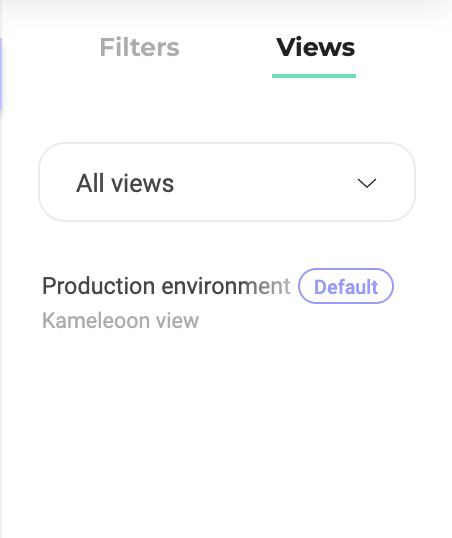Screen dimensions: 452x538
Task: Expand view type list via down arrow
Action: (367, 183)
